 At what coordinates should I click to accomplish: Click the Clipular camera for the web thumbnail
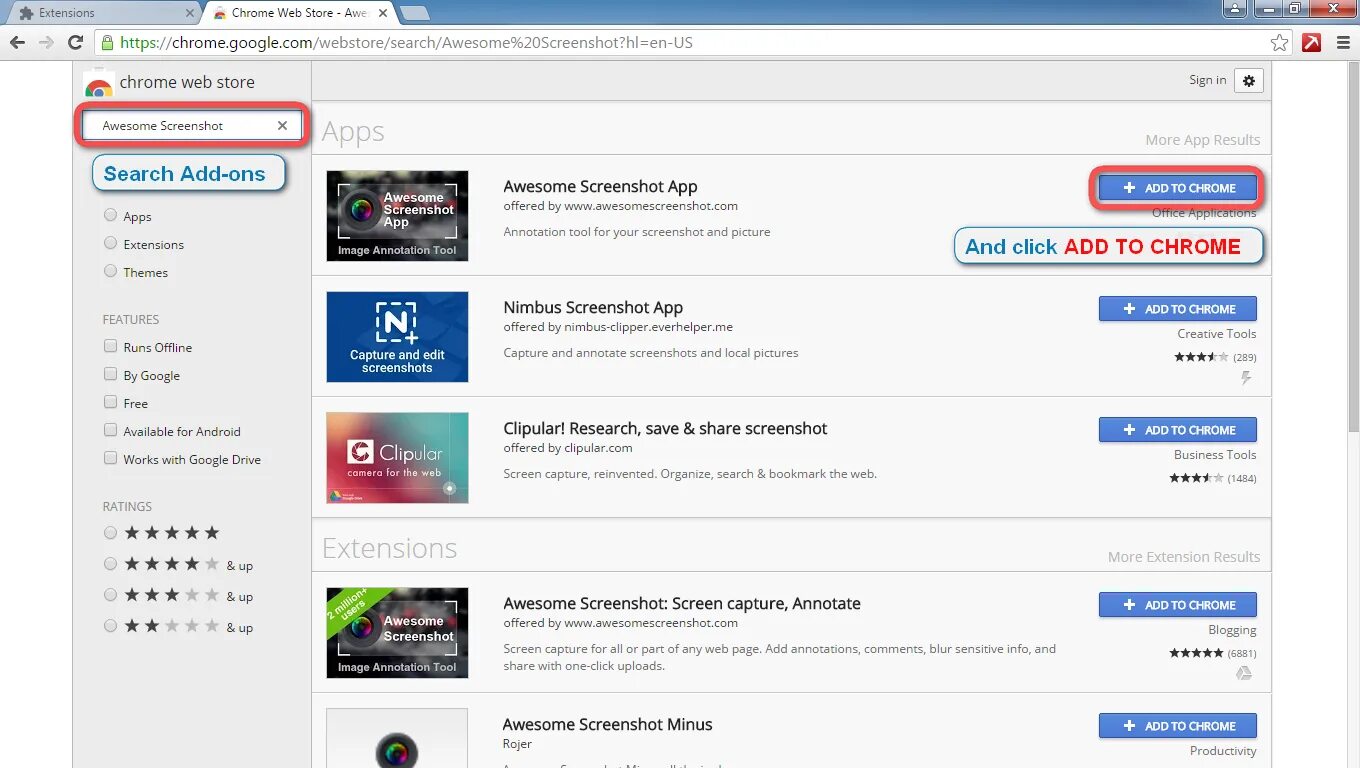pyautogui.click(x=397, y=458)
